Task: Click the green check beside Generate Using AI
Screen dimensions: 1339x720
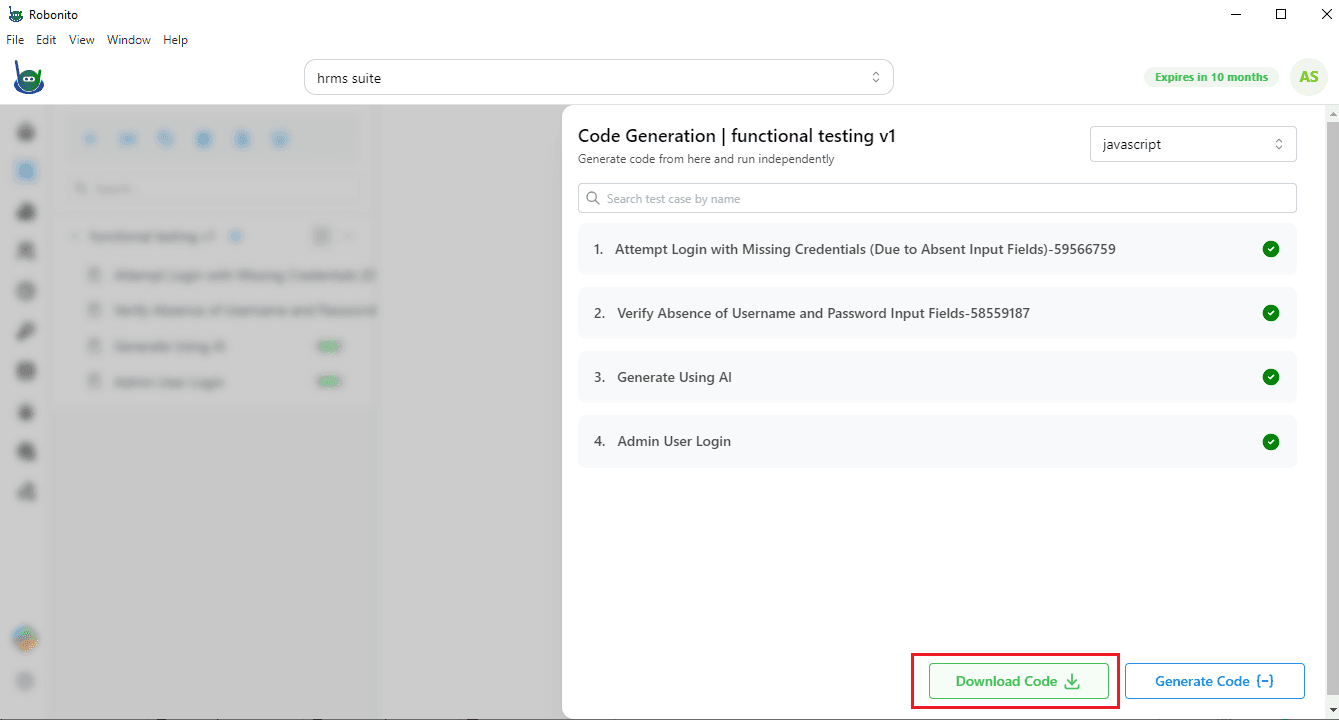Action: pos(1271,377)
